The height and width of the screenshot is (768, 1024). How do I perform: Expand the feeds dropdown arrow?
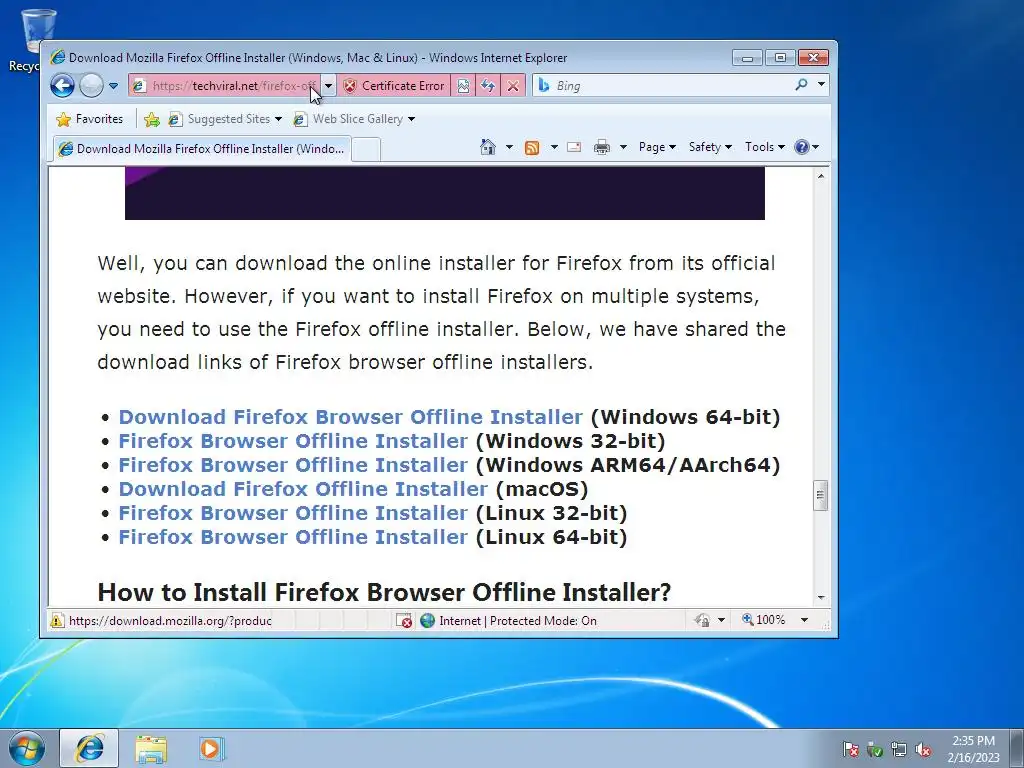tap(554, 147)
